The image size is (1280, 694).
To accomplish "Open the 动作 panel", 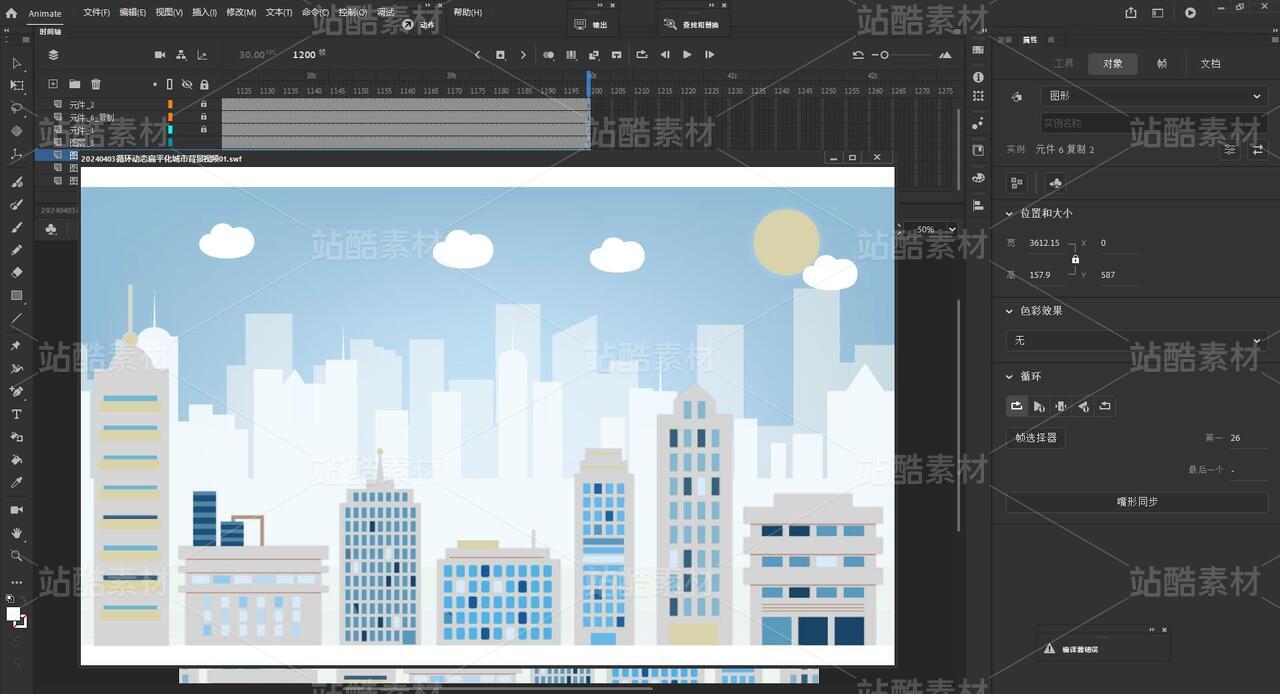I will click(x=419, y=25).
